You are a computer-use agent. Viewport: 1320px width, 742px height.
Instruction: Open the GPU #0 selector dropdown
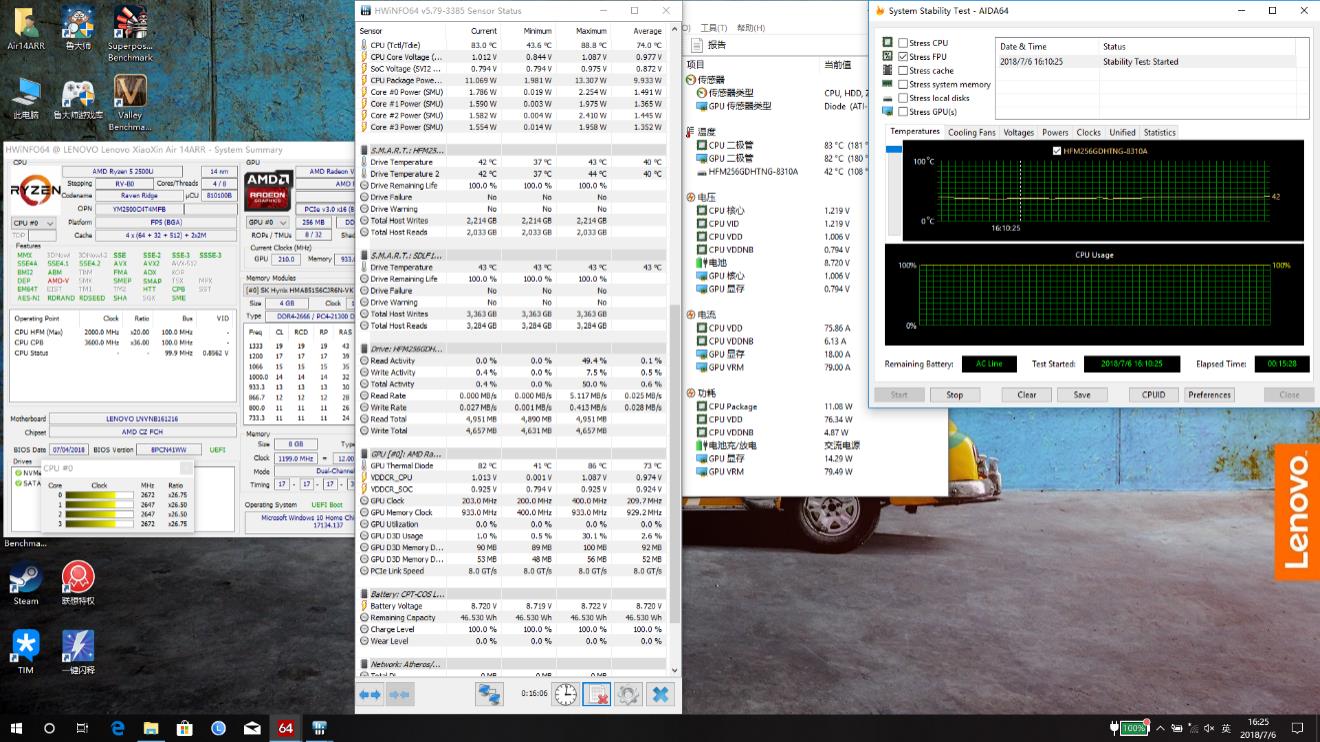(269, 222)
